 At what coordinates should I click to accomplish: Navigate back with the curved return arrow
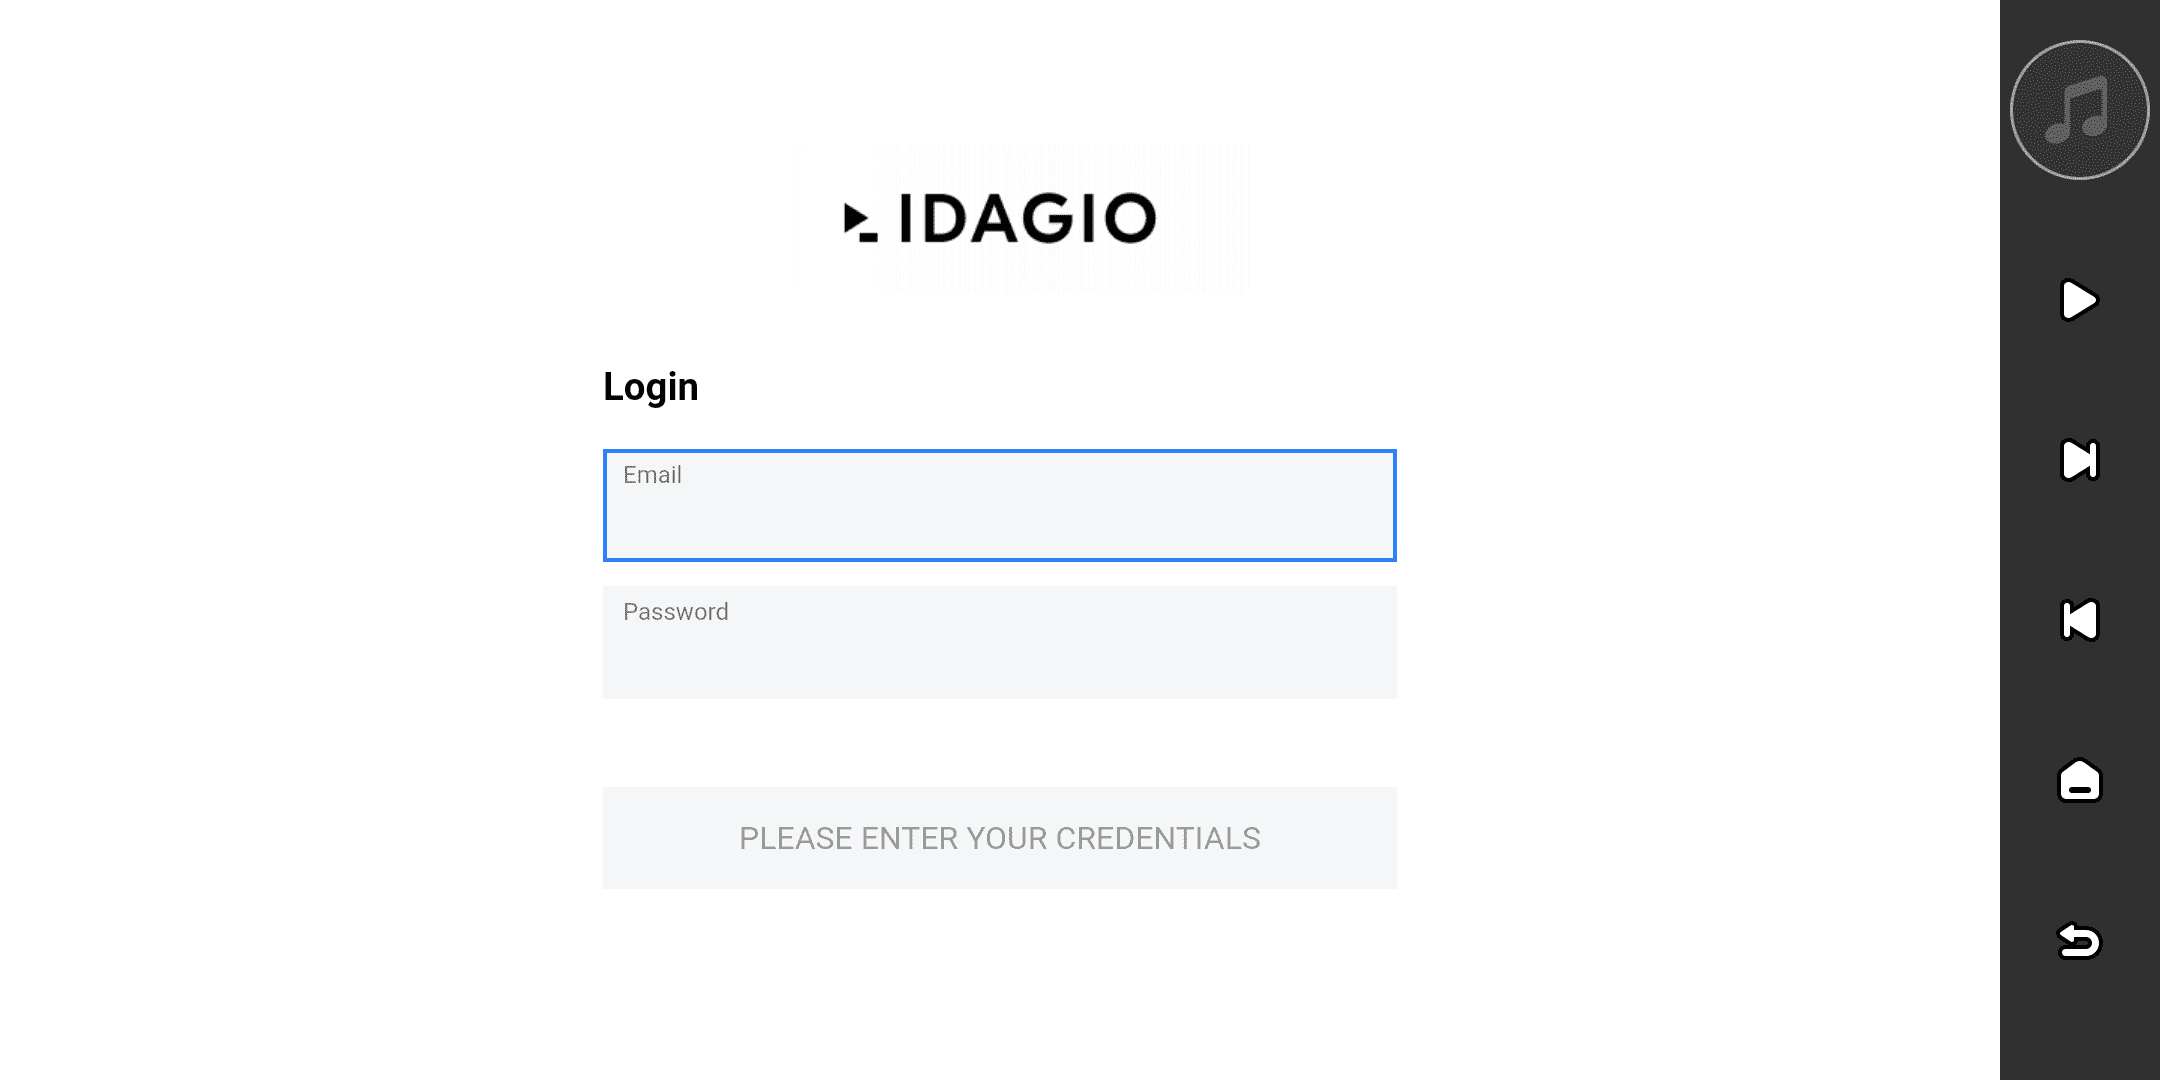2079,941
